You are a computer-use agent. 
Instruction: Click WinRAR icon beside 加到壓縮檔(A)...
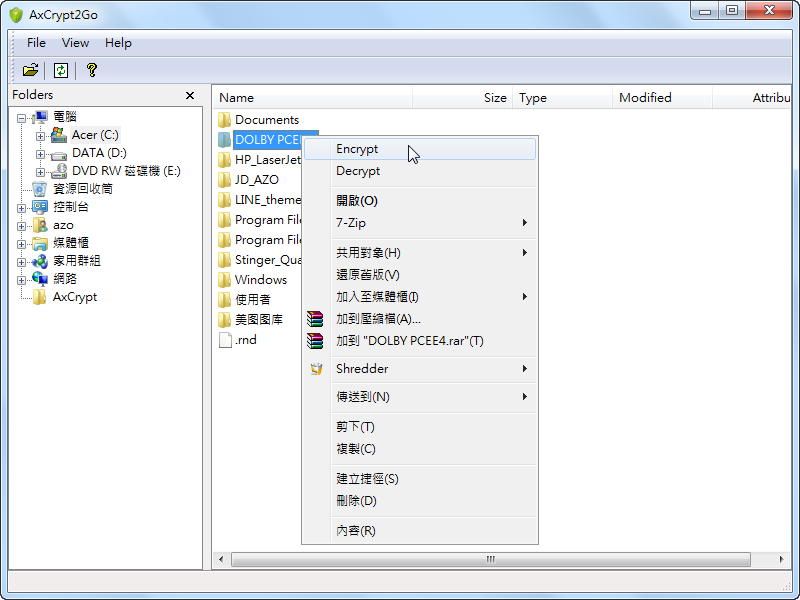click(315, 319)
